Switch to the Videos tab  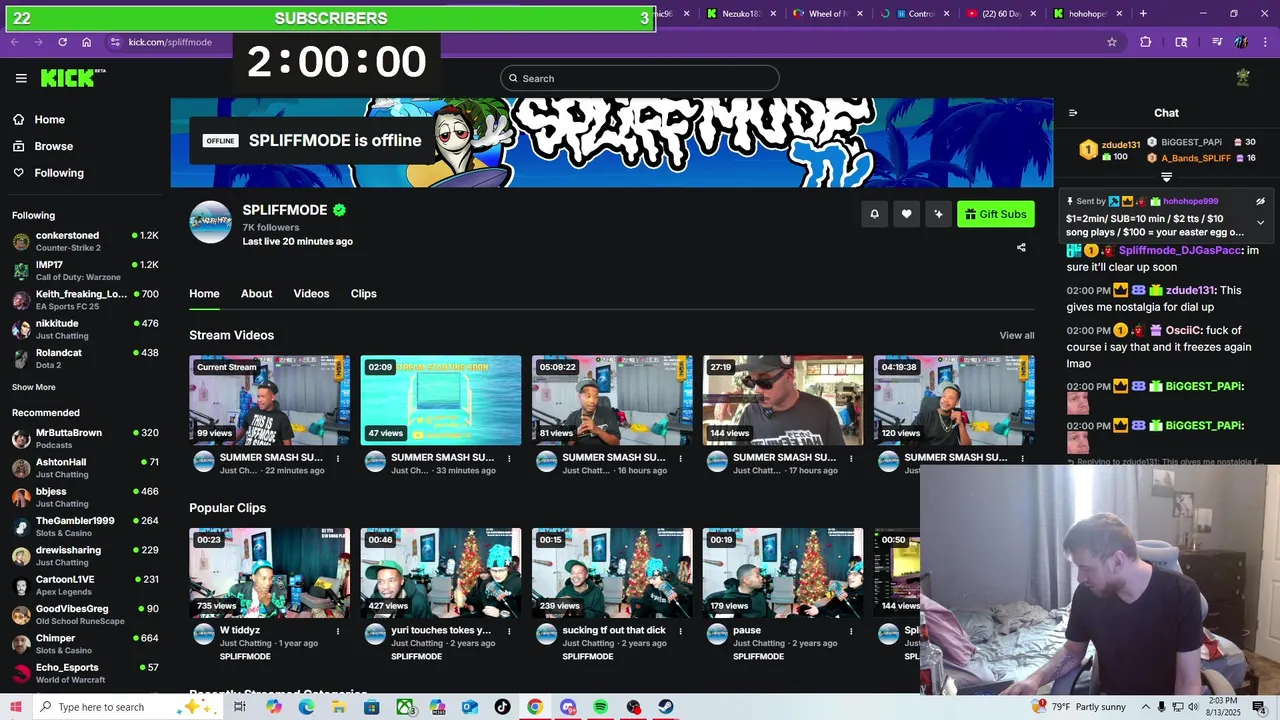coord(311,293)
